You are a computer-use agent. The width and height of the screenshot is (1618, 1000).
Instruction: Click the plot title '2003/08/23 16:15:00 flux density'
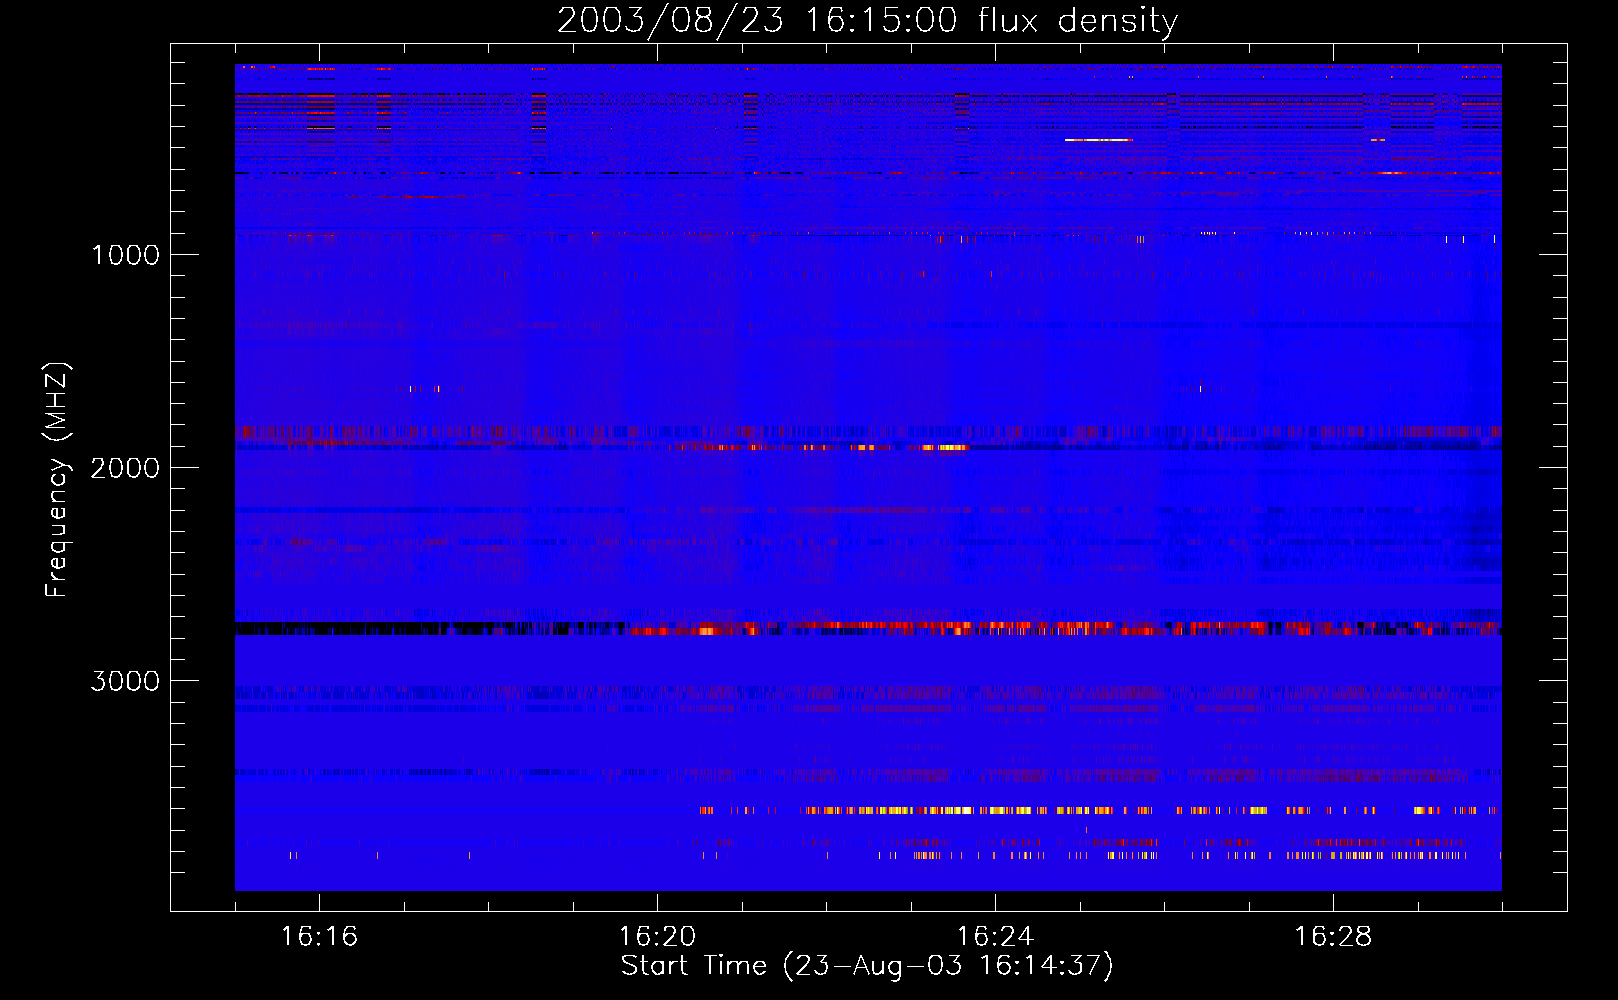[x=867, y=21]
